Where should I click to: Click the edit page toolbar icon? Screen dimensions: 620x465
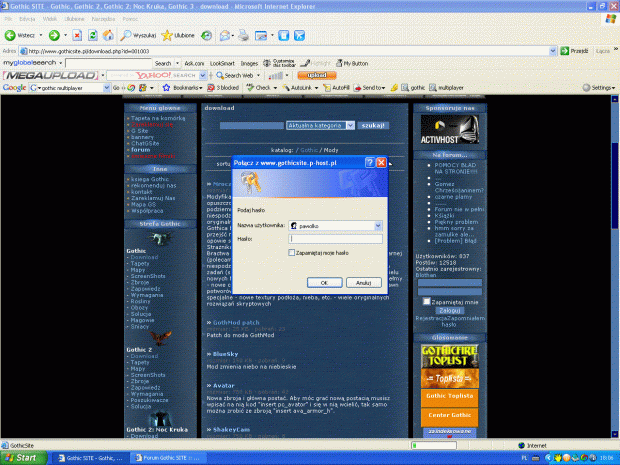[x=261, y=36]
